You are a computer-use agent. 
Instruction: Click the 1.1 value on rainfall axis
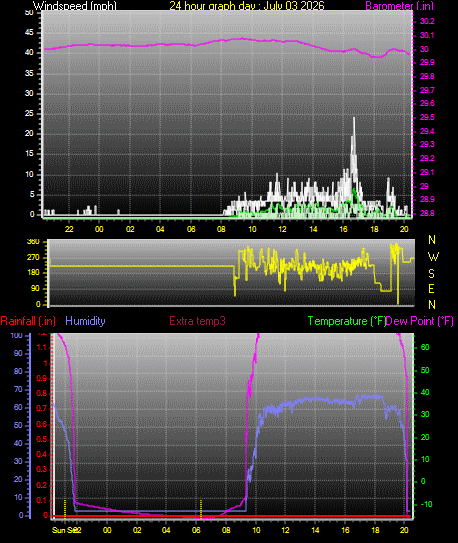pos(42,347)
